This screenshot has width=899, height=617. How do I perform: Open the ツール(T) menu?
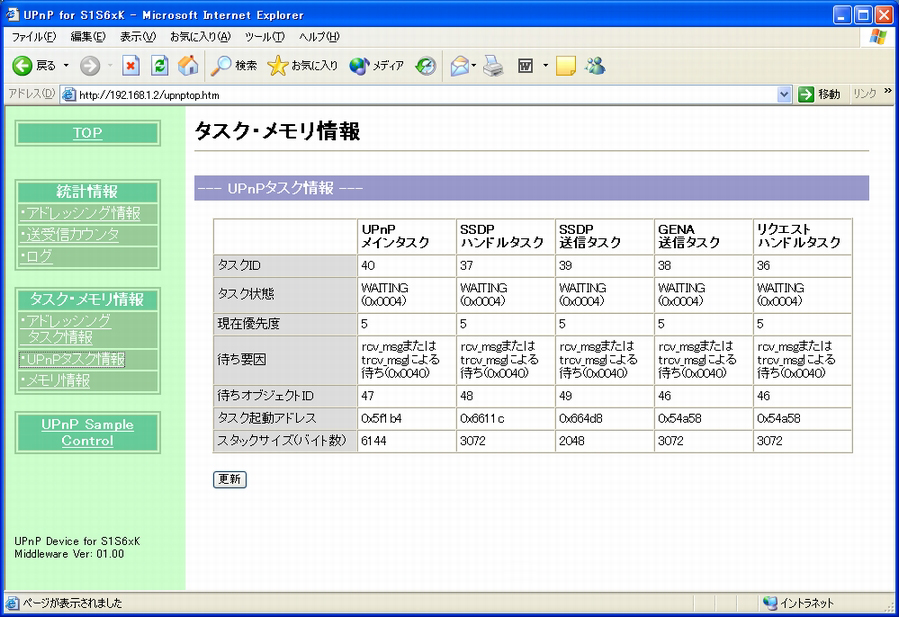click(x=264, y=37)
